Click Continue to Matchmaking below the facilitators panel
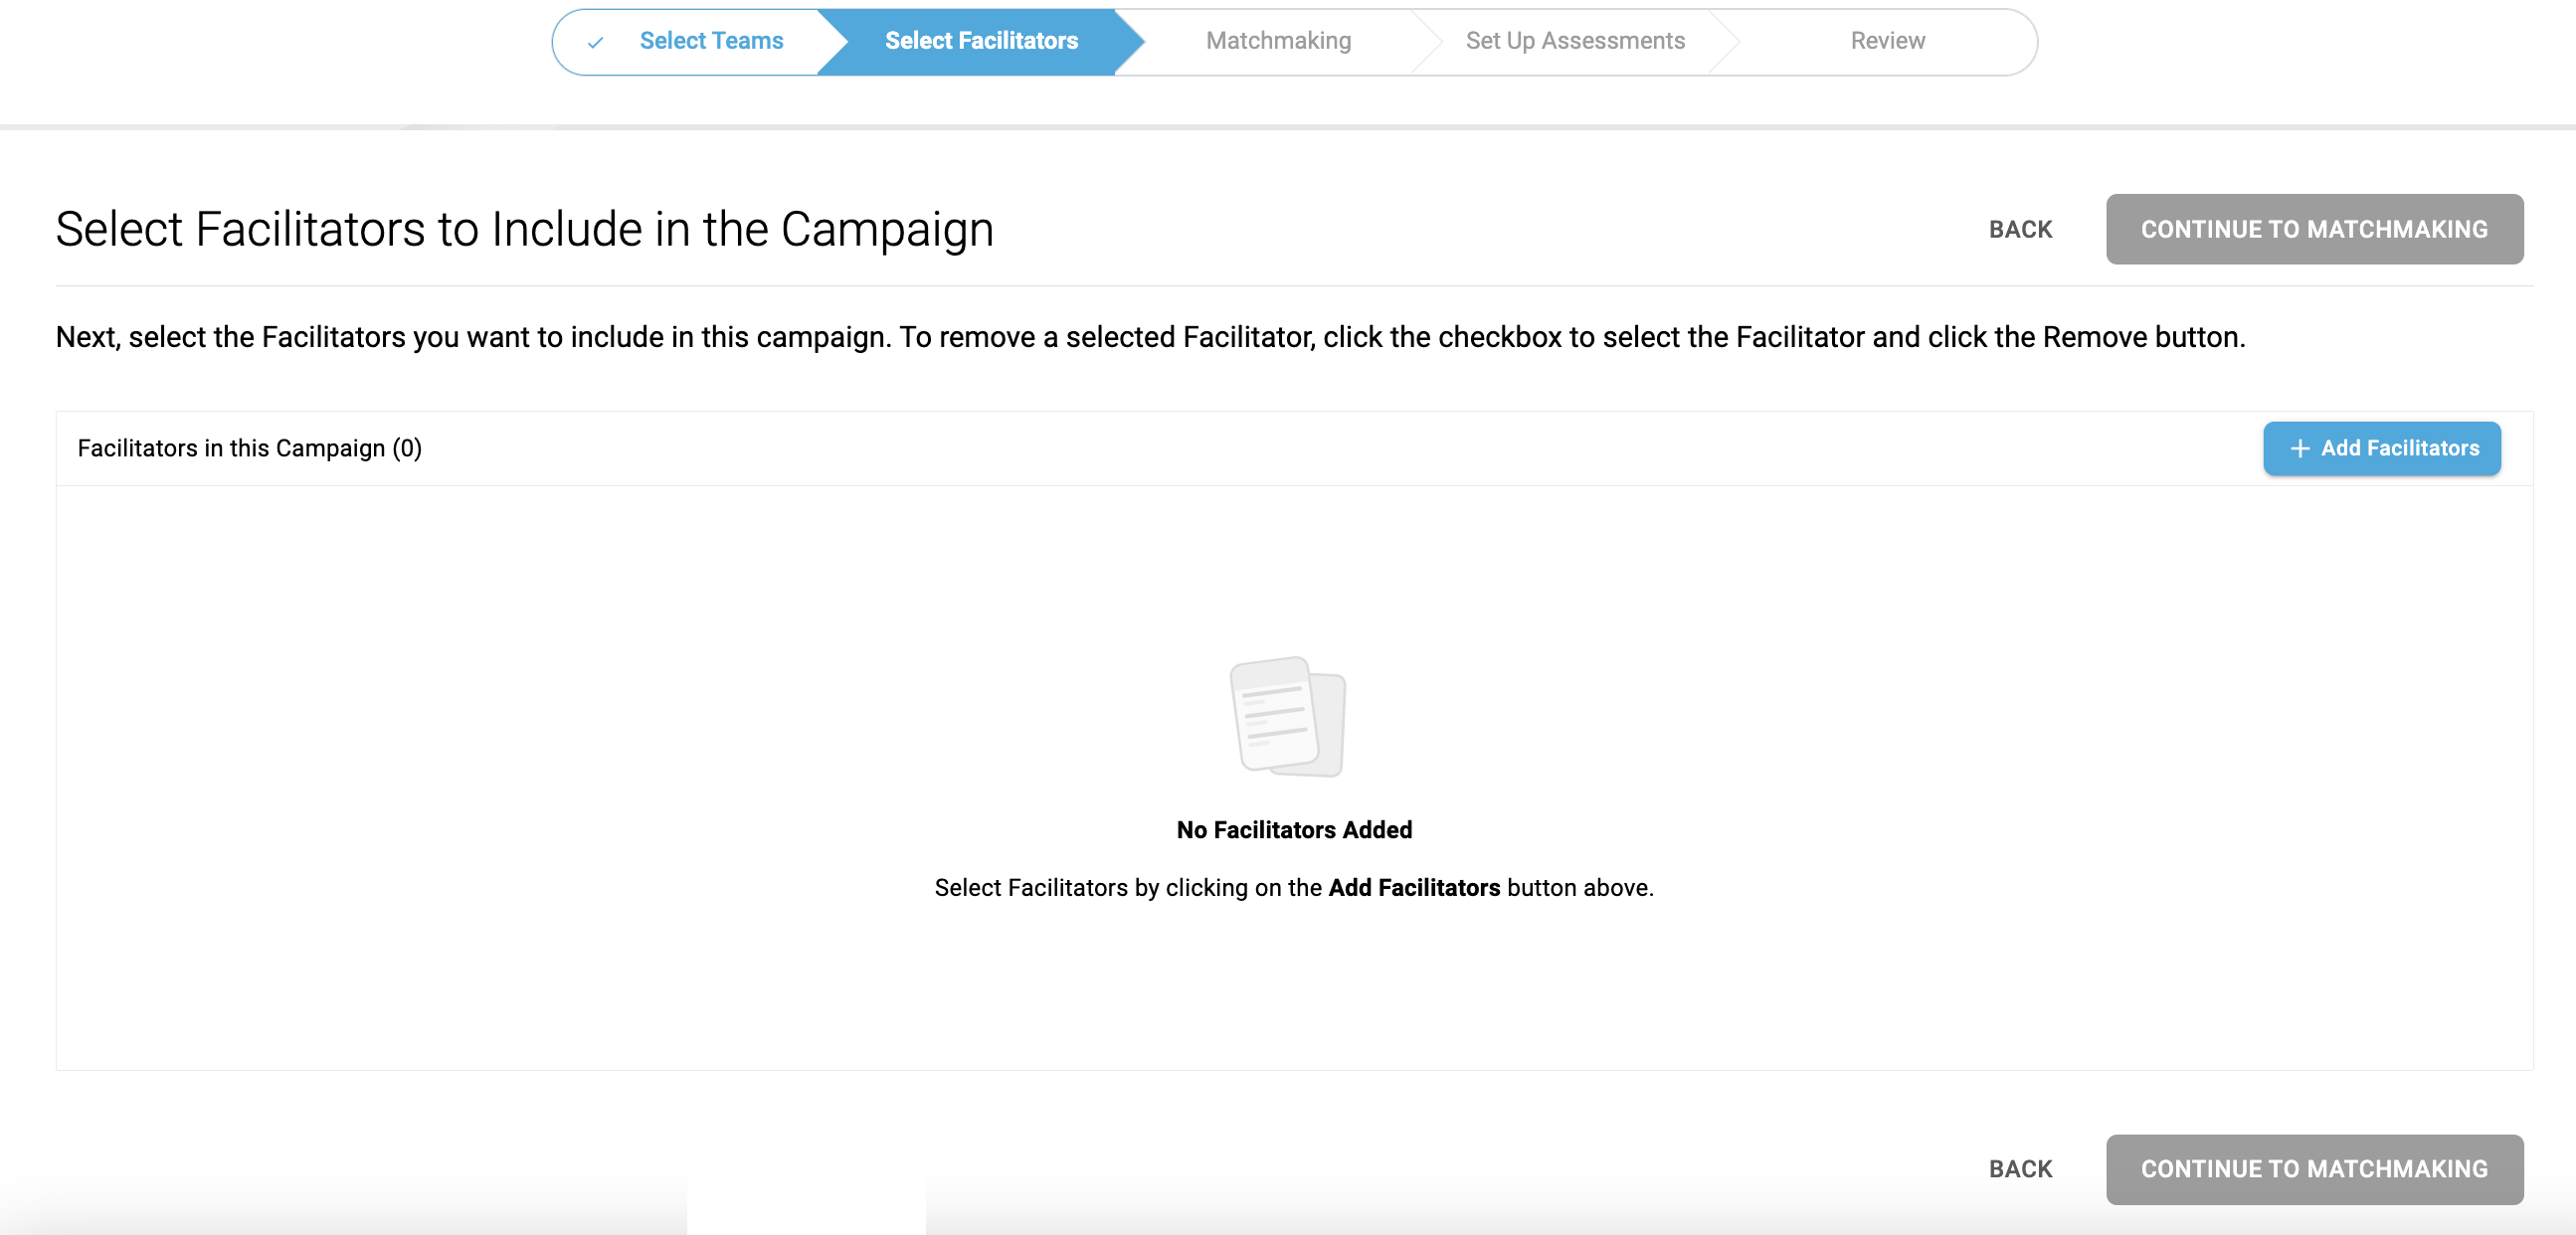The height and width of the screenshot is (1235, 2576). tap(2314, 1169)
